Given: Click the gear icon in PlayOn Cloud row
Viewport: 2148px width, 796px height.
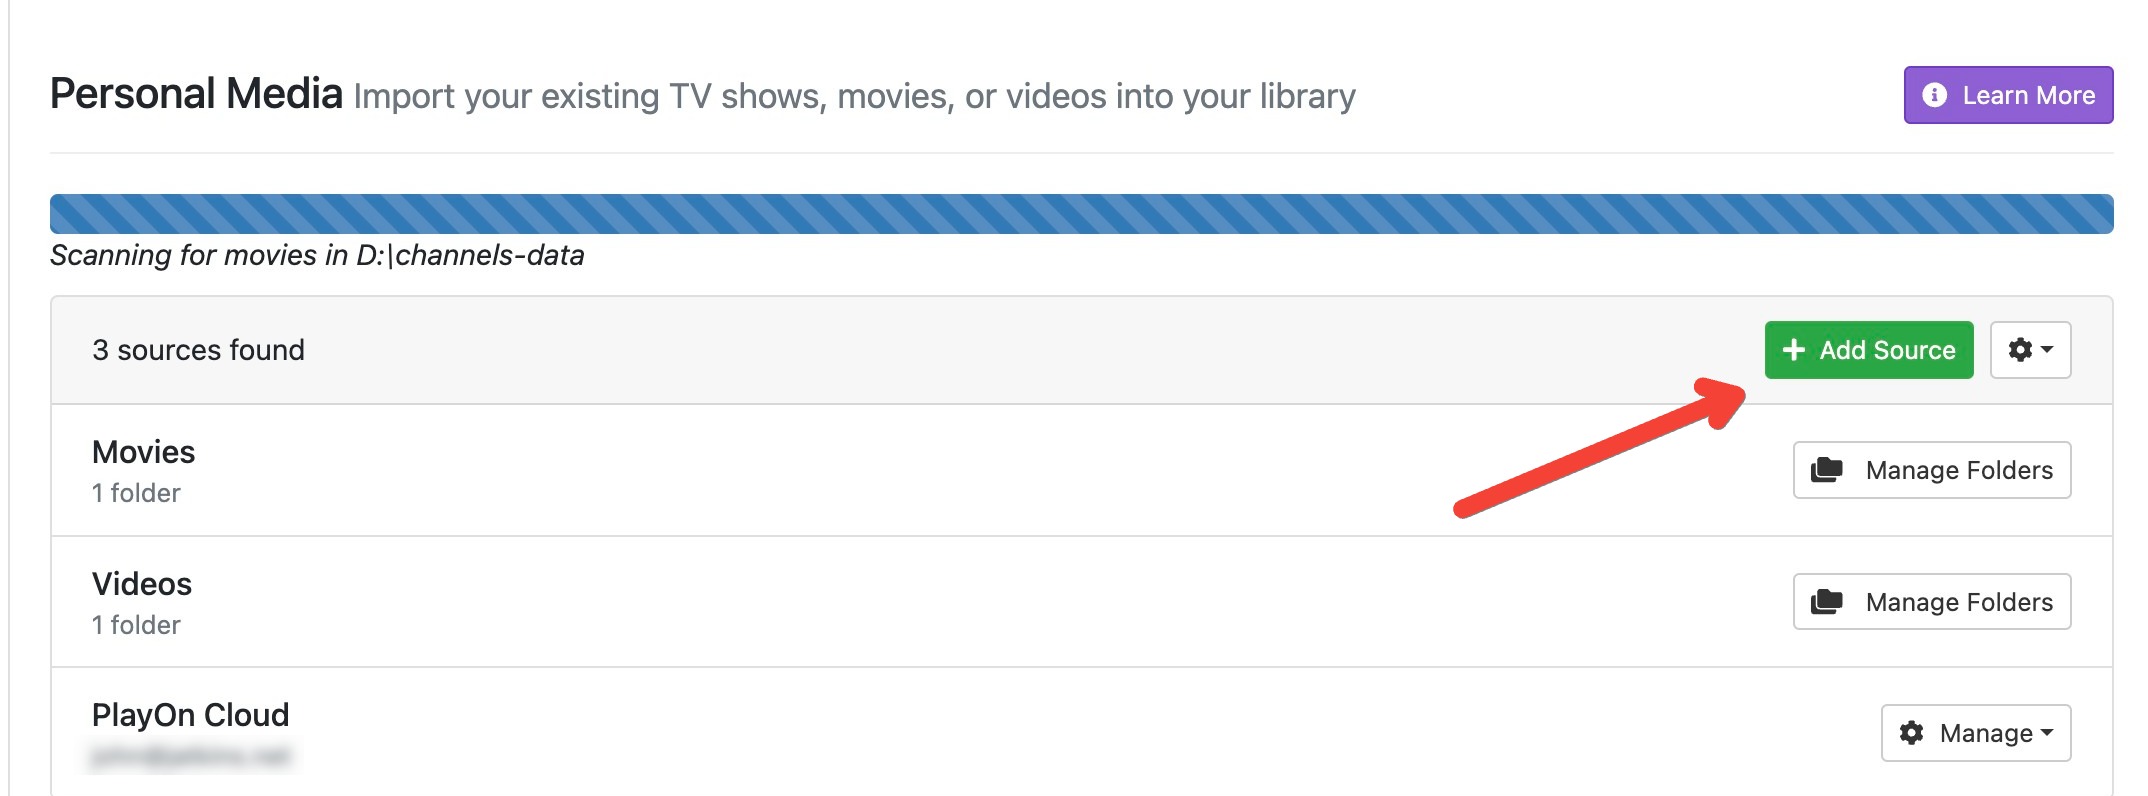Looking at the screenshot, I should tap(1911, 733).
